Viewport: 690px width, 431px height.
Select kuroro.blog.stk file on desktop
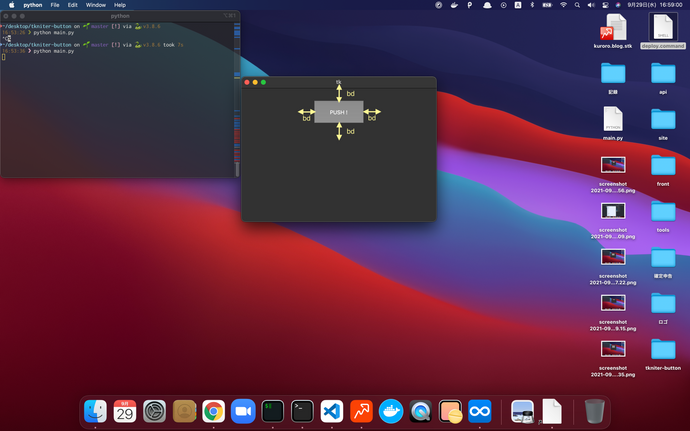coord(613,31)
